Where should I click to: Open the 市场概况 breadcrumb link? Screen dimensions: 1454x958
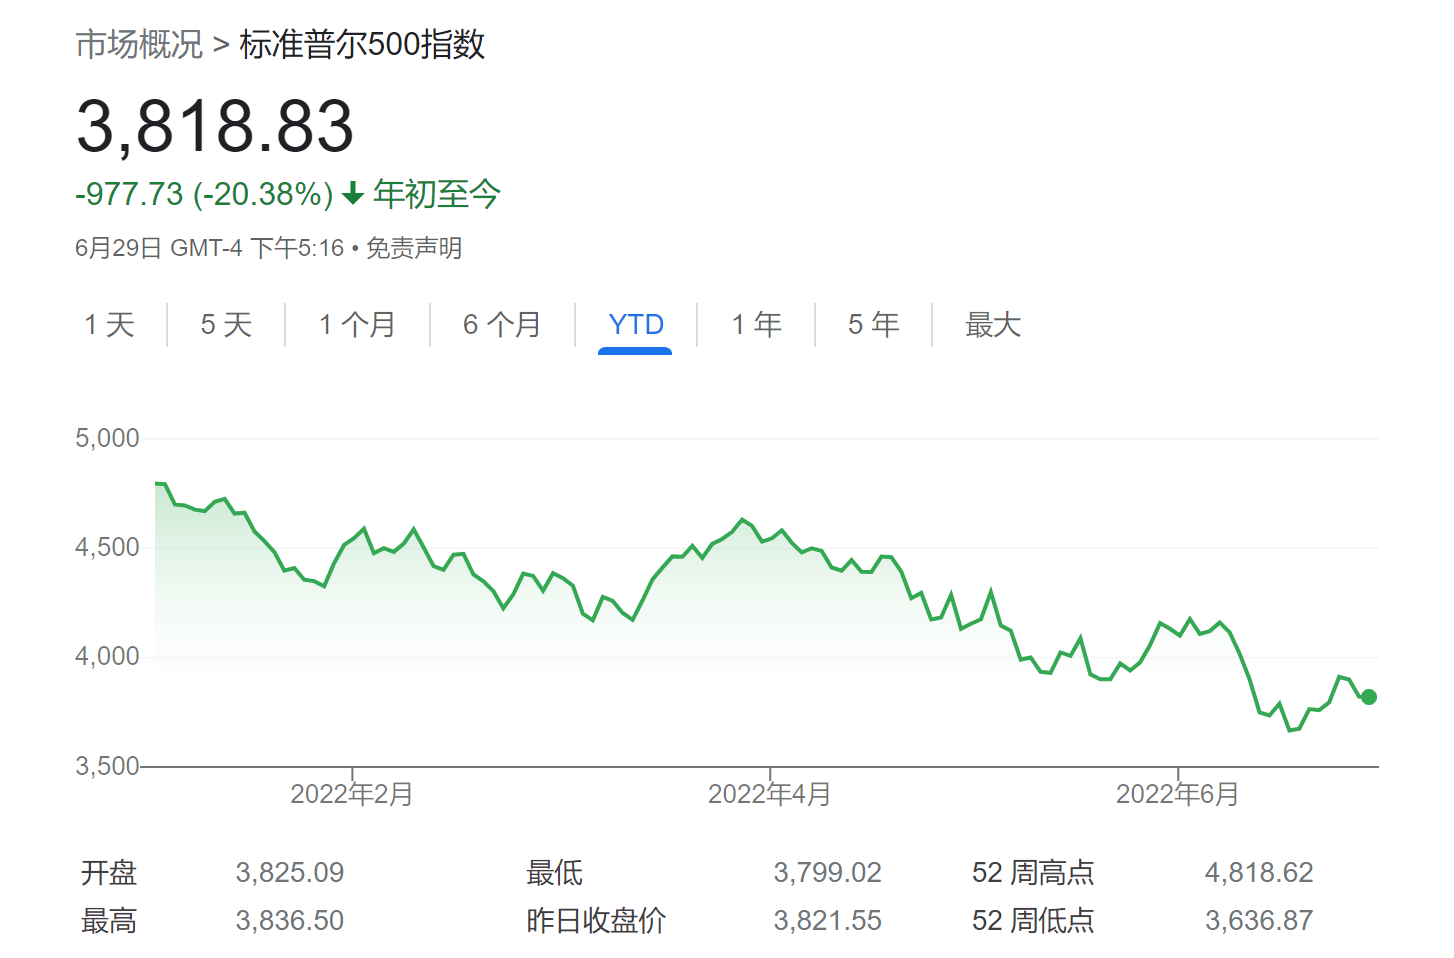pos(139,44)
